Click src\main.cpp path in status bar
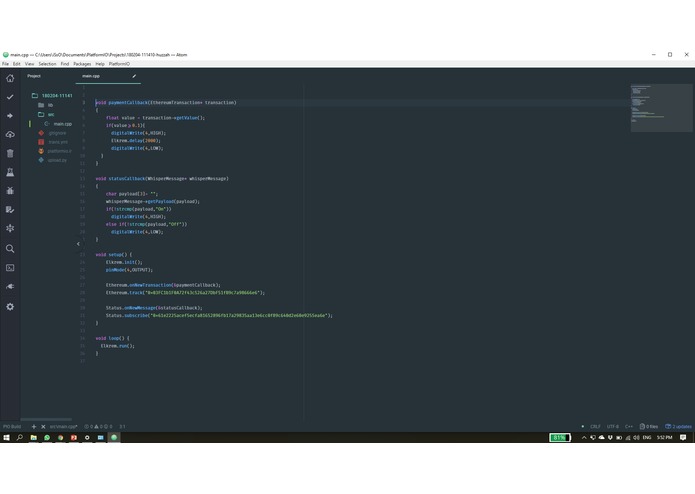 (63, 427)
